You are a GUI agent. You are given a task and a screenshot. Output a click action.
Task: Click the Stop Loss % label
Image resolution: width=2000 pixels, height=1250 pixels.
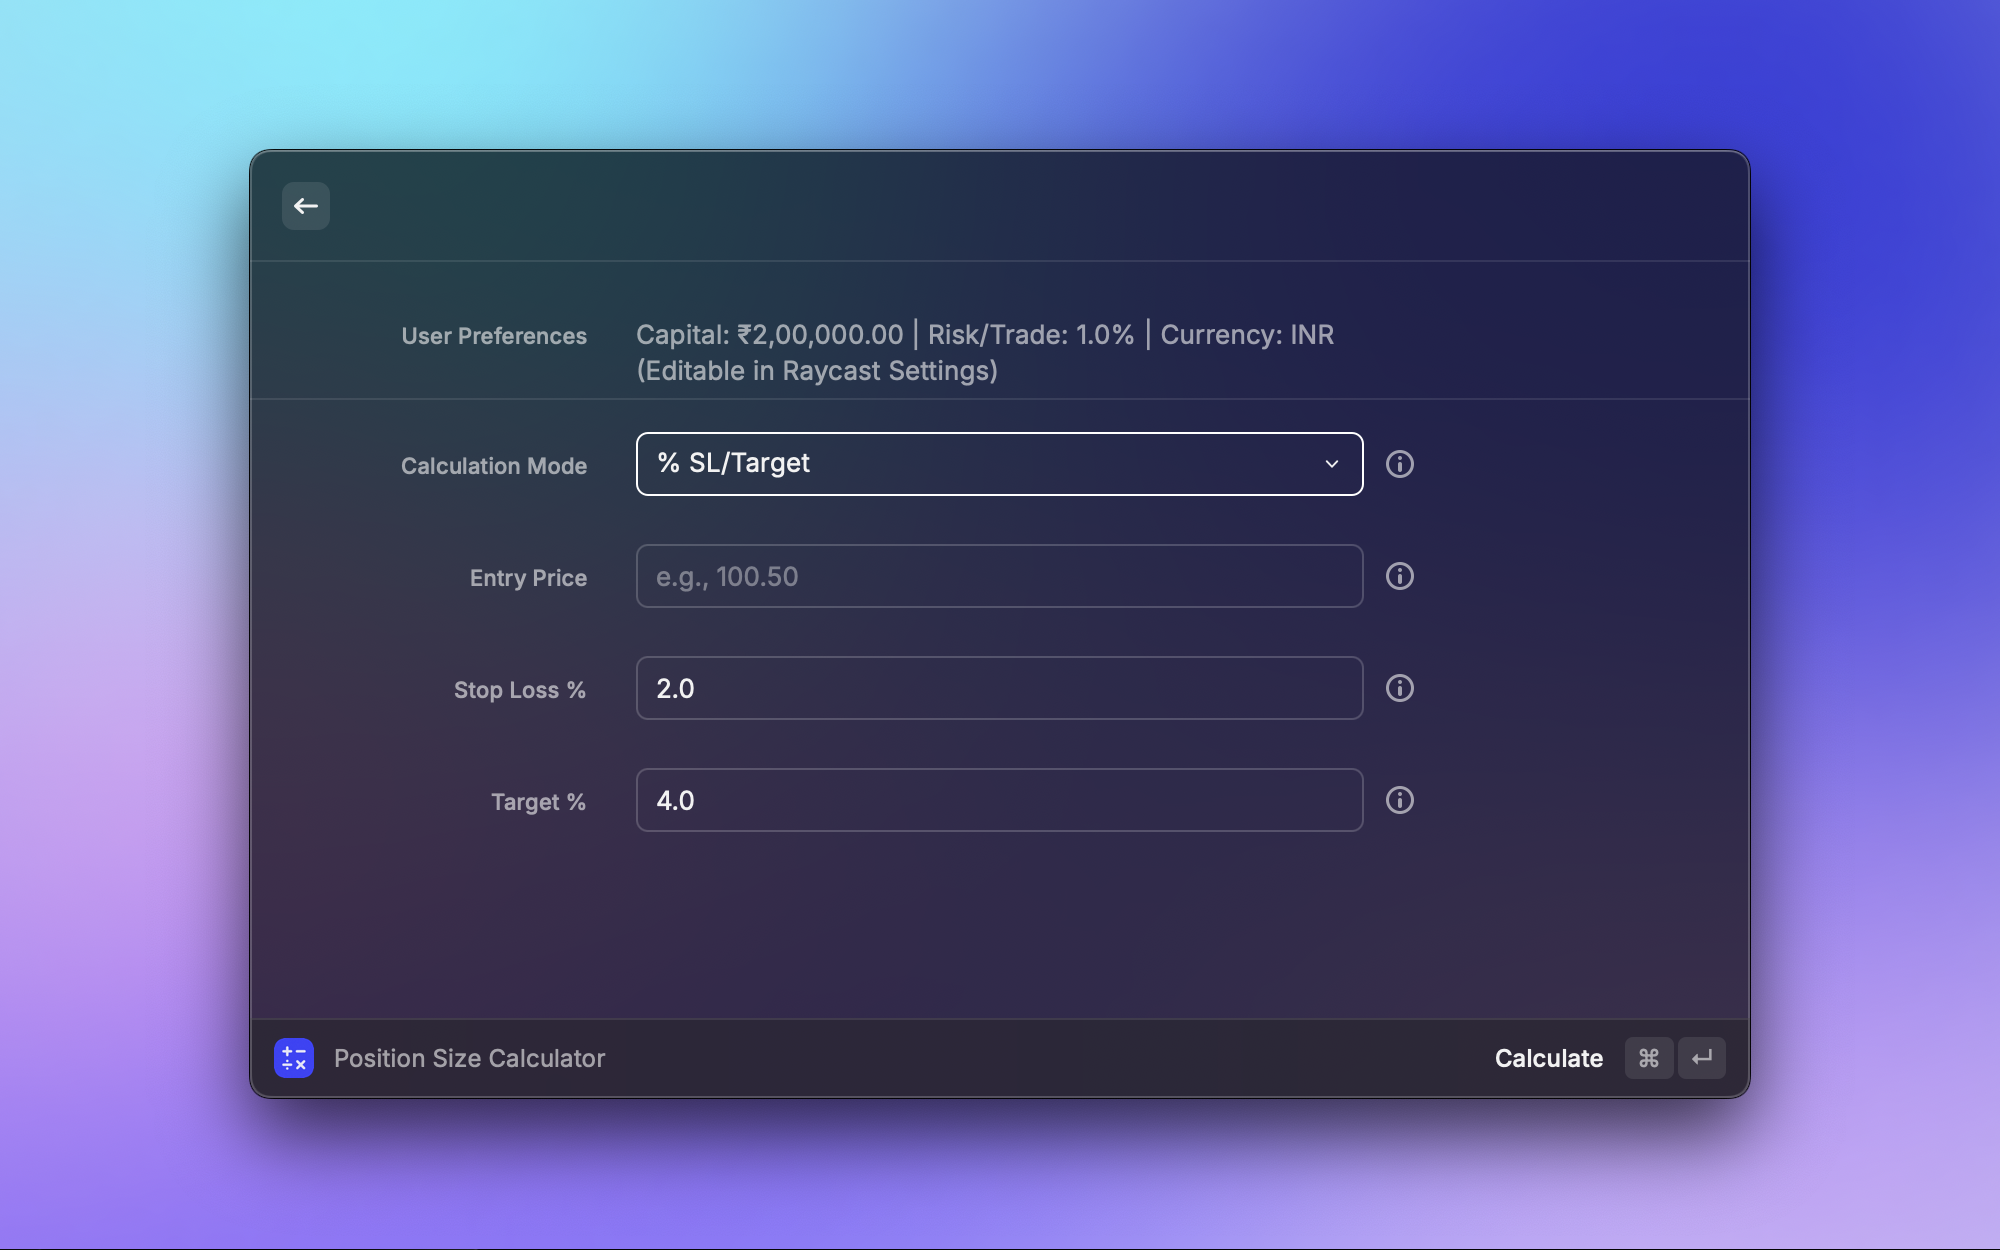[x=519, y=690]
